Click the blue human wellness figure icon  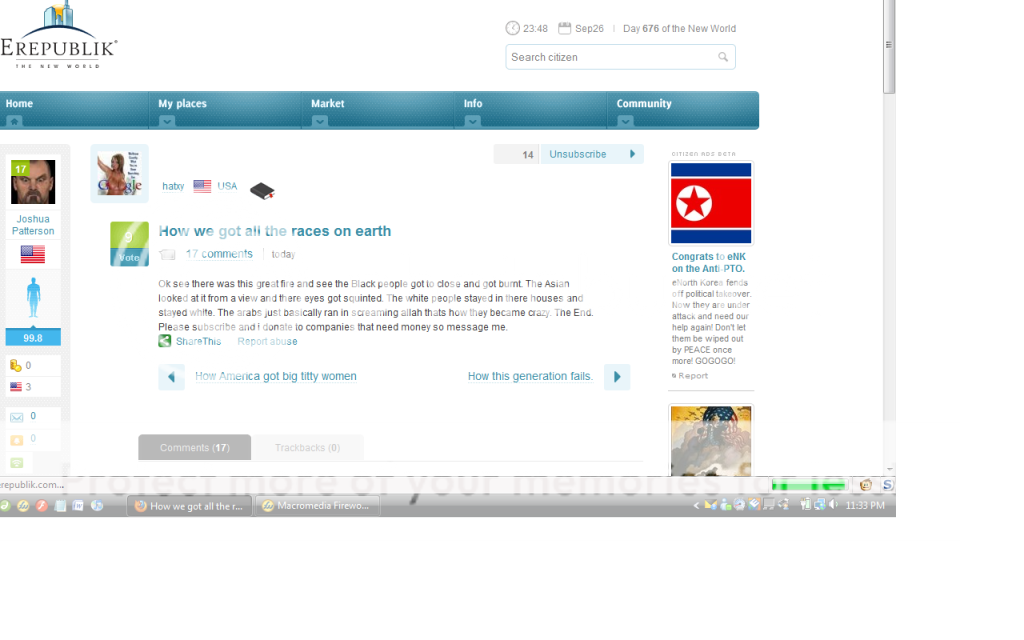pos(33,298)
